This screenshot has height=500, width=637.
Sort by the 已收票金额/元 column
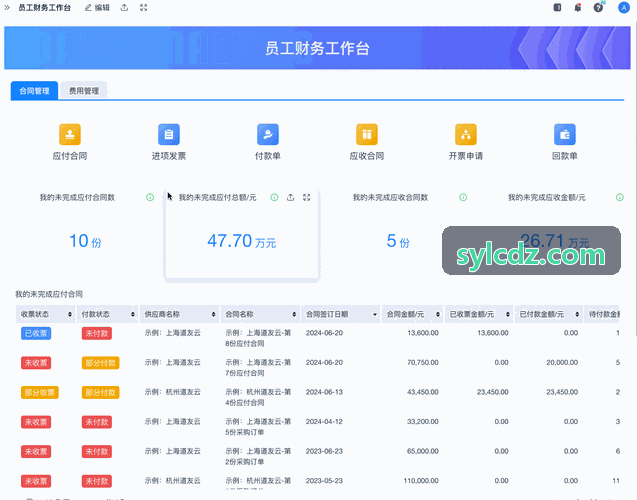click(x=507, y=314)
